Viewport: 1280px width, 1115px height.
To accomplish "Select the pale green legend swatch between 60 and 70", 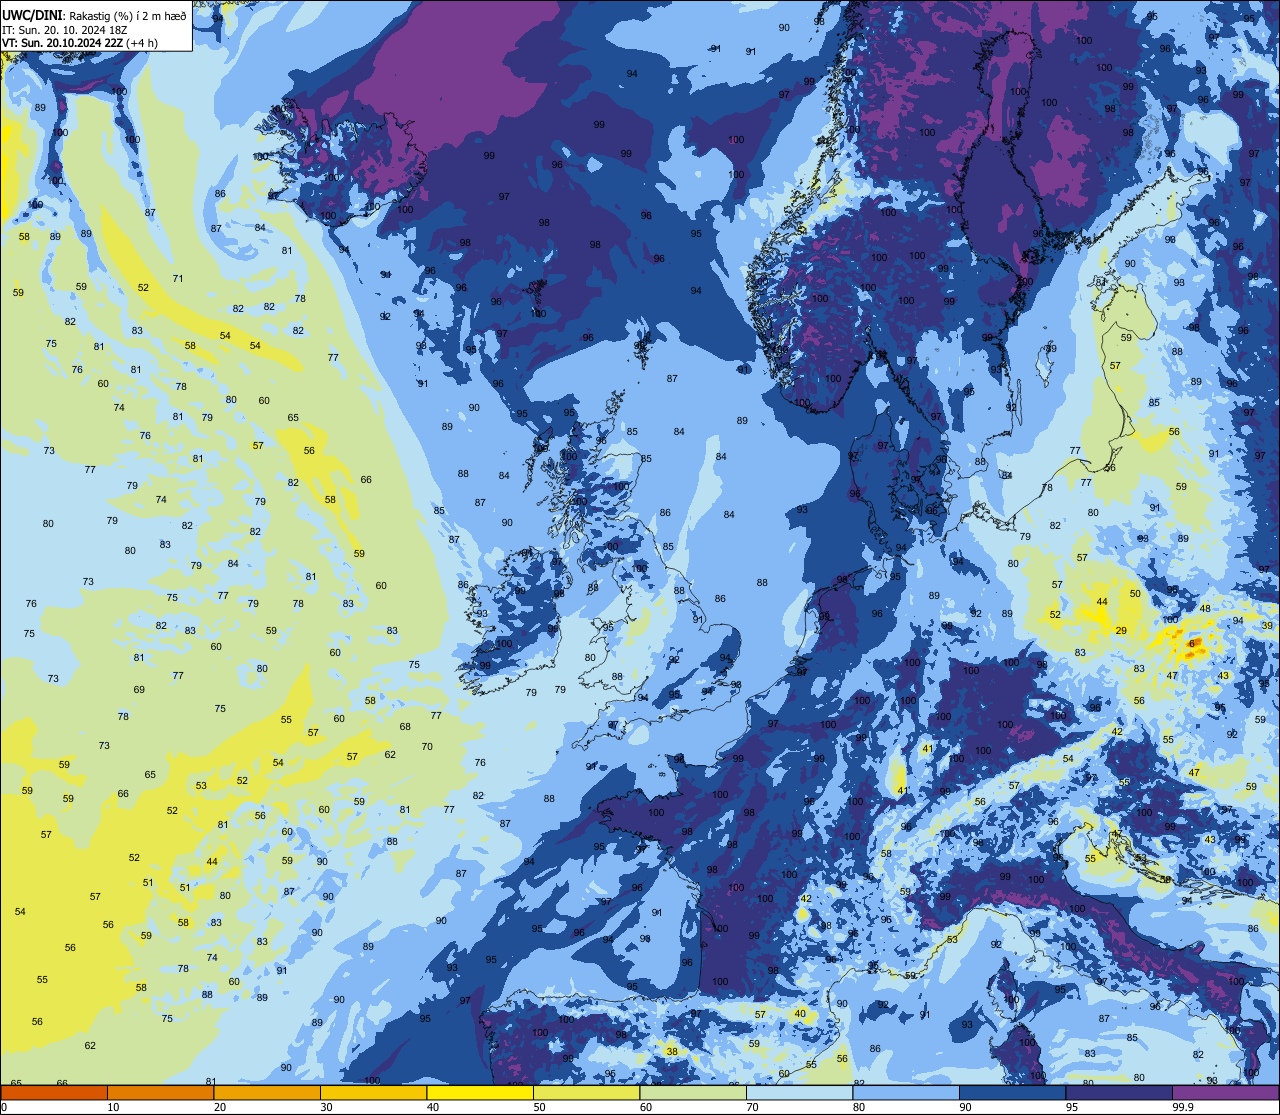I will [693, 1092].
